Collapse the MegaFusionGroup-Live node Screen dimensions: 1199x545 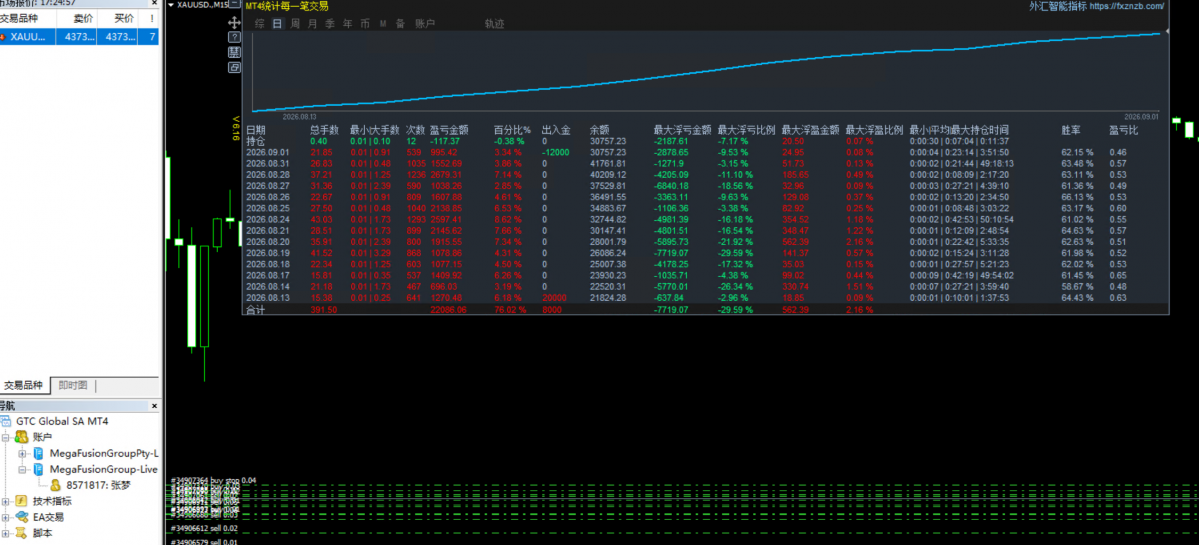(22, 470)
